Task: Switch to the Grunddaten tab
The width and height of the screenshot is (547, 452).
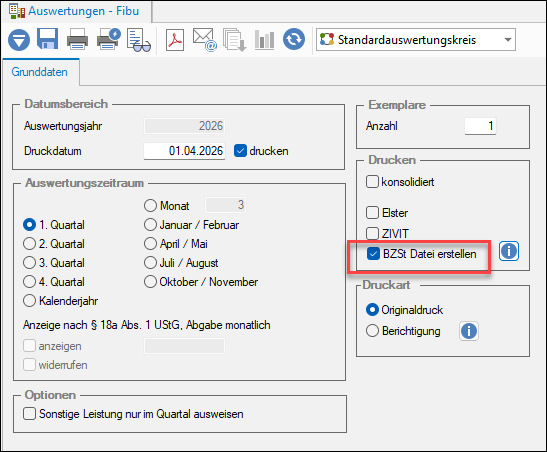Action: point(40,72)
